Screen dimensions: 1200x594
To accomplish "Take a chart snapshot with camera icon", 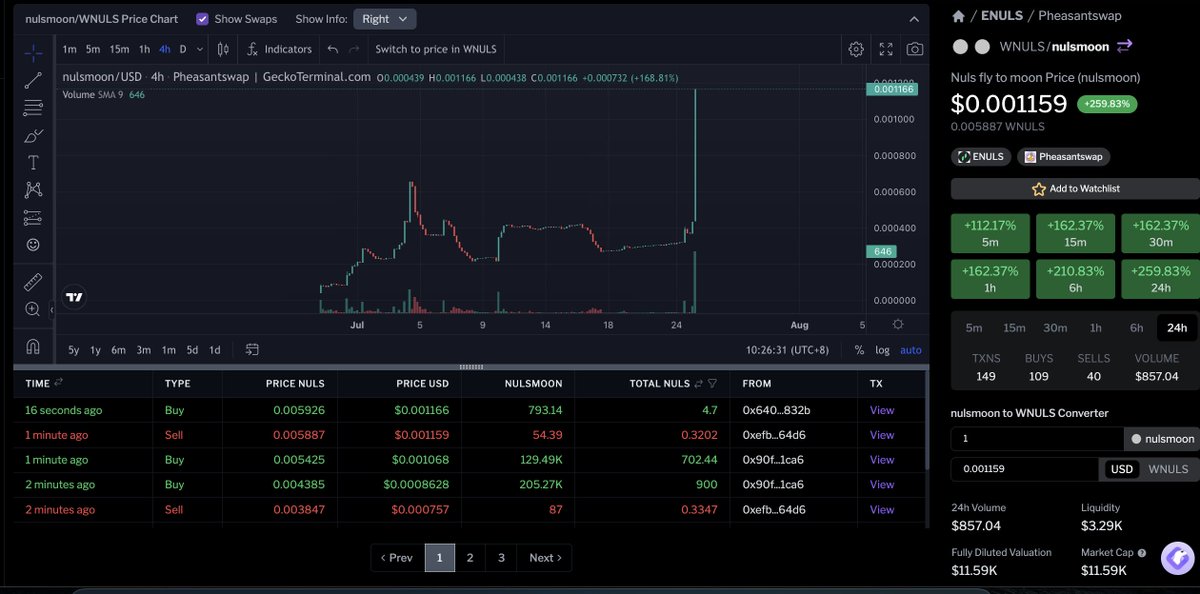I will coord(914,49).
